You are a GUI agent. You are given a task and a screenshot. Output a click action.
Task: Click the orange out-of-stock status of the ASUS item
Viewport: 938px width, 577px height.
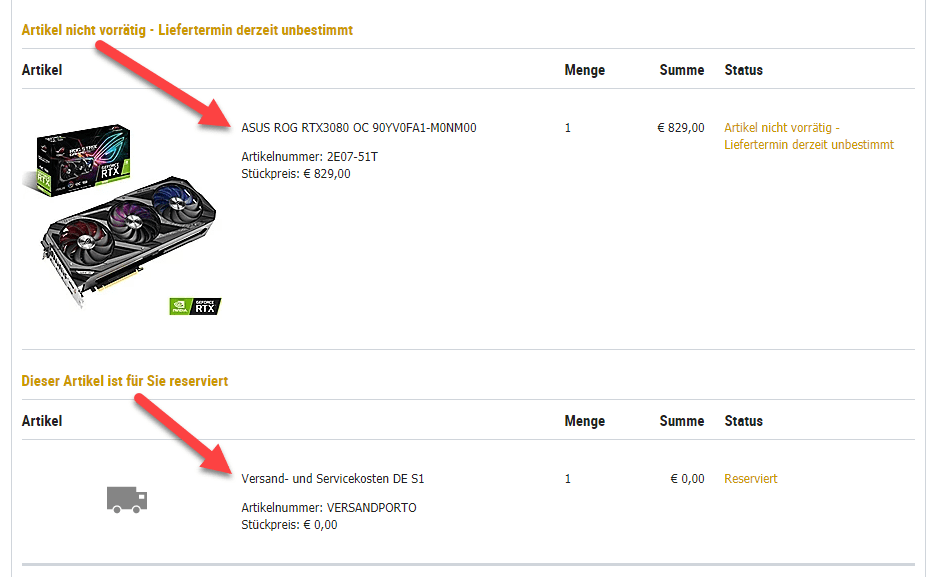(808, 136)
